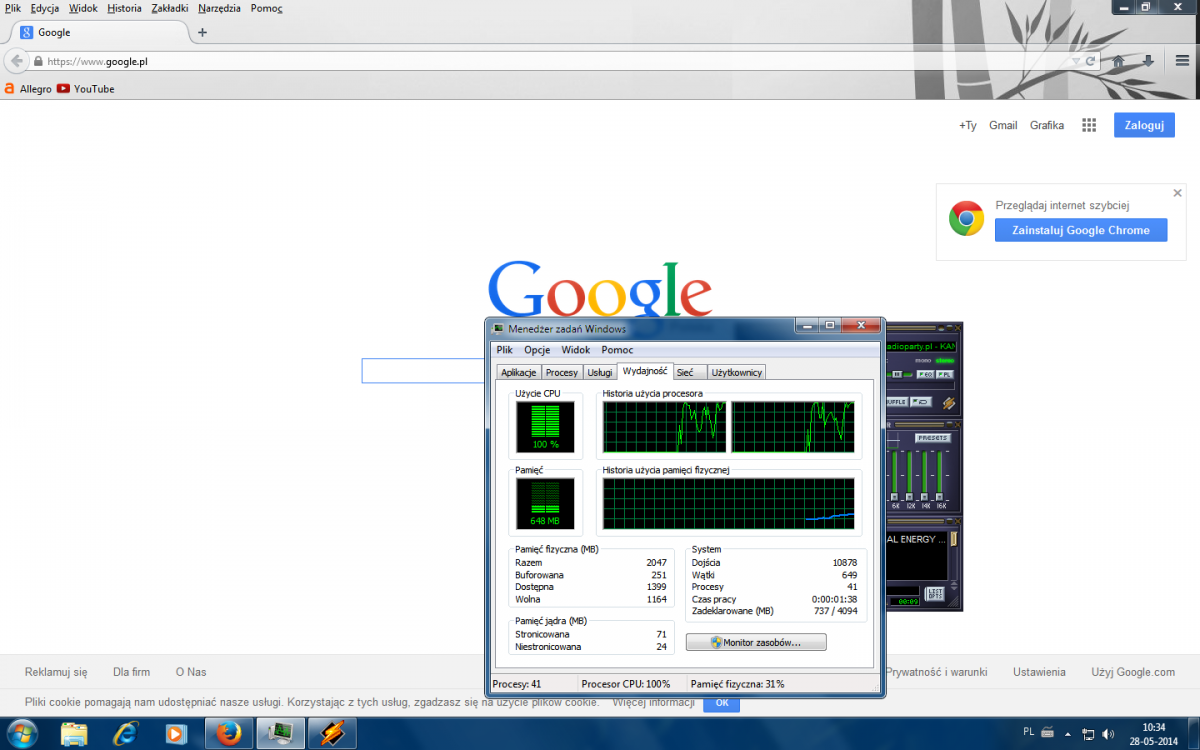This screenshot has height=750, width=1200.
Task: Switch to the Usługi tab
Action: click(600, 373)
